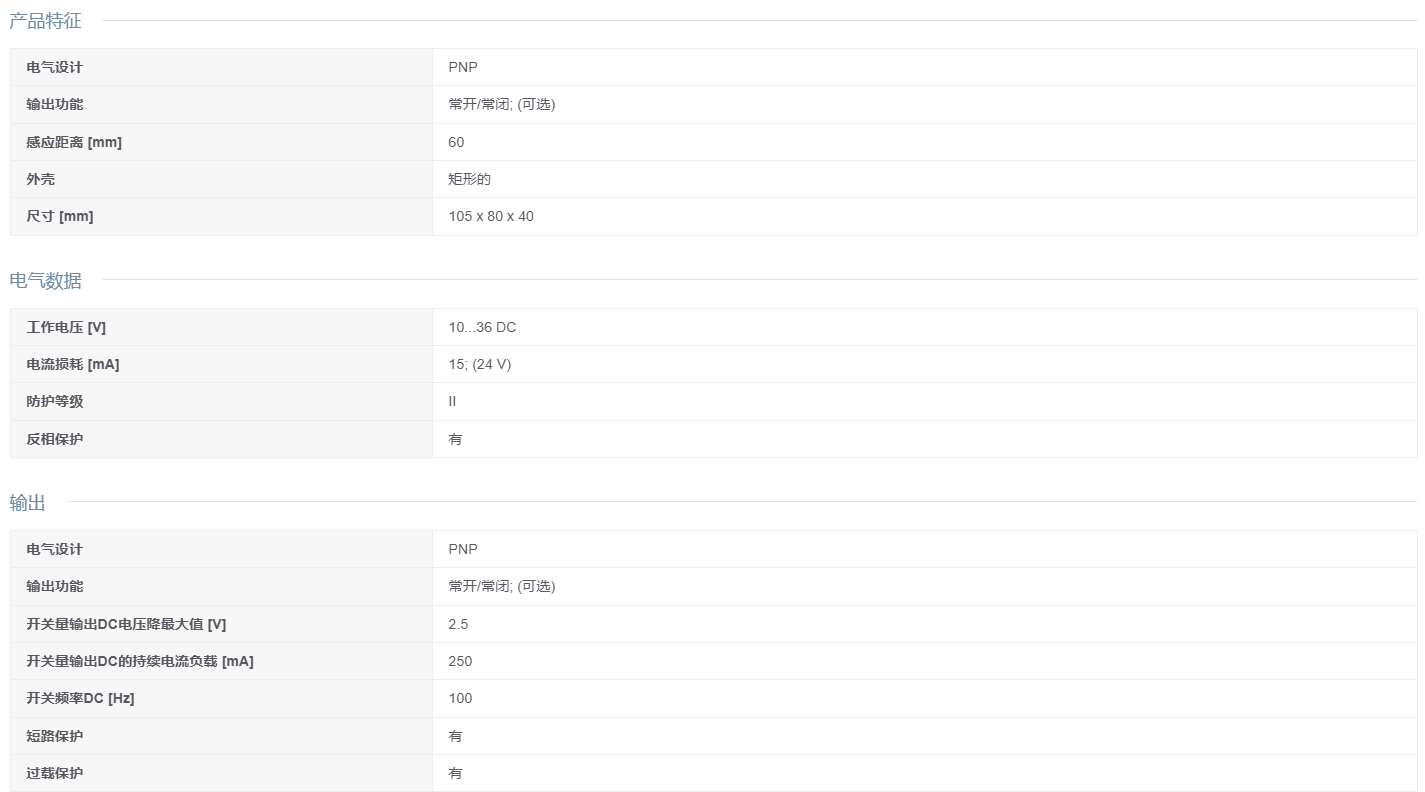
Task: Click PNP in the 产品特征 table
Action: pyautogui.click(x=463, y=67)
